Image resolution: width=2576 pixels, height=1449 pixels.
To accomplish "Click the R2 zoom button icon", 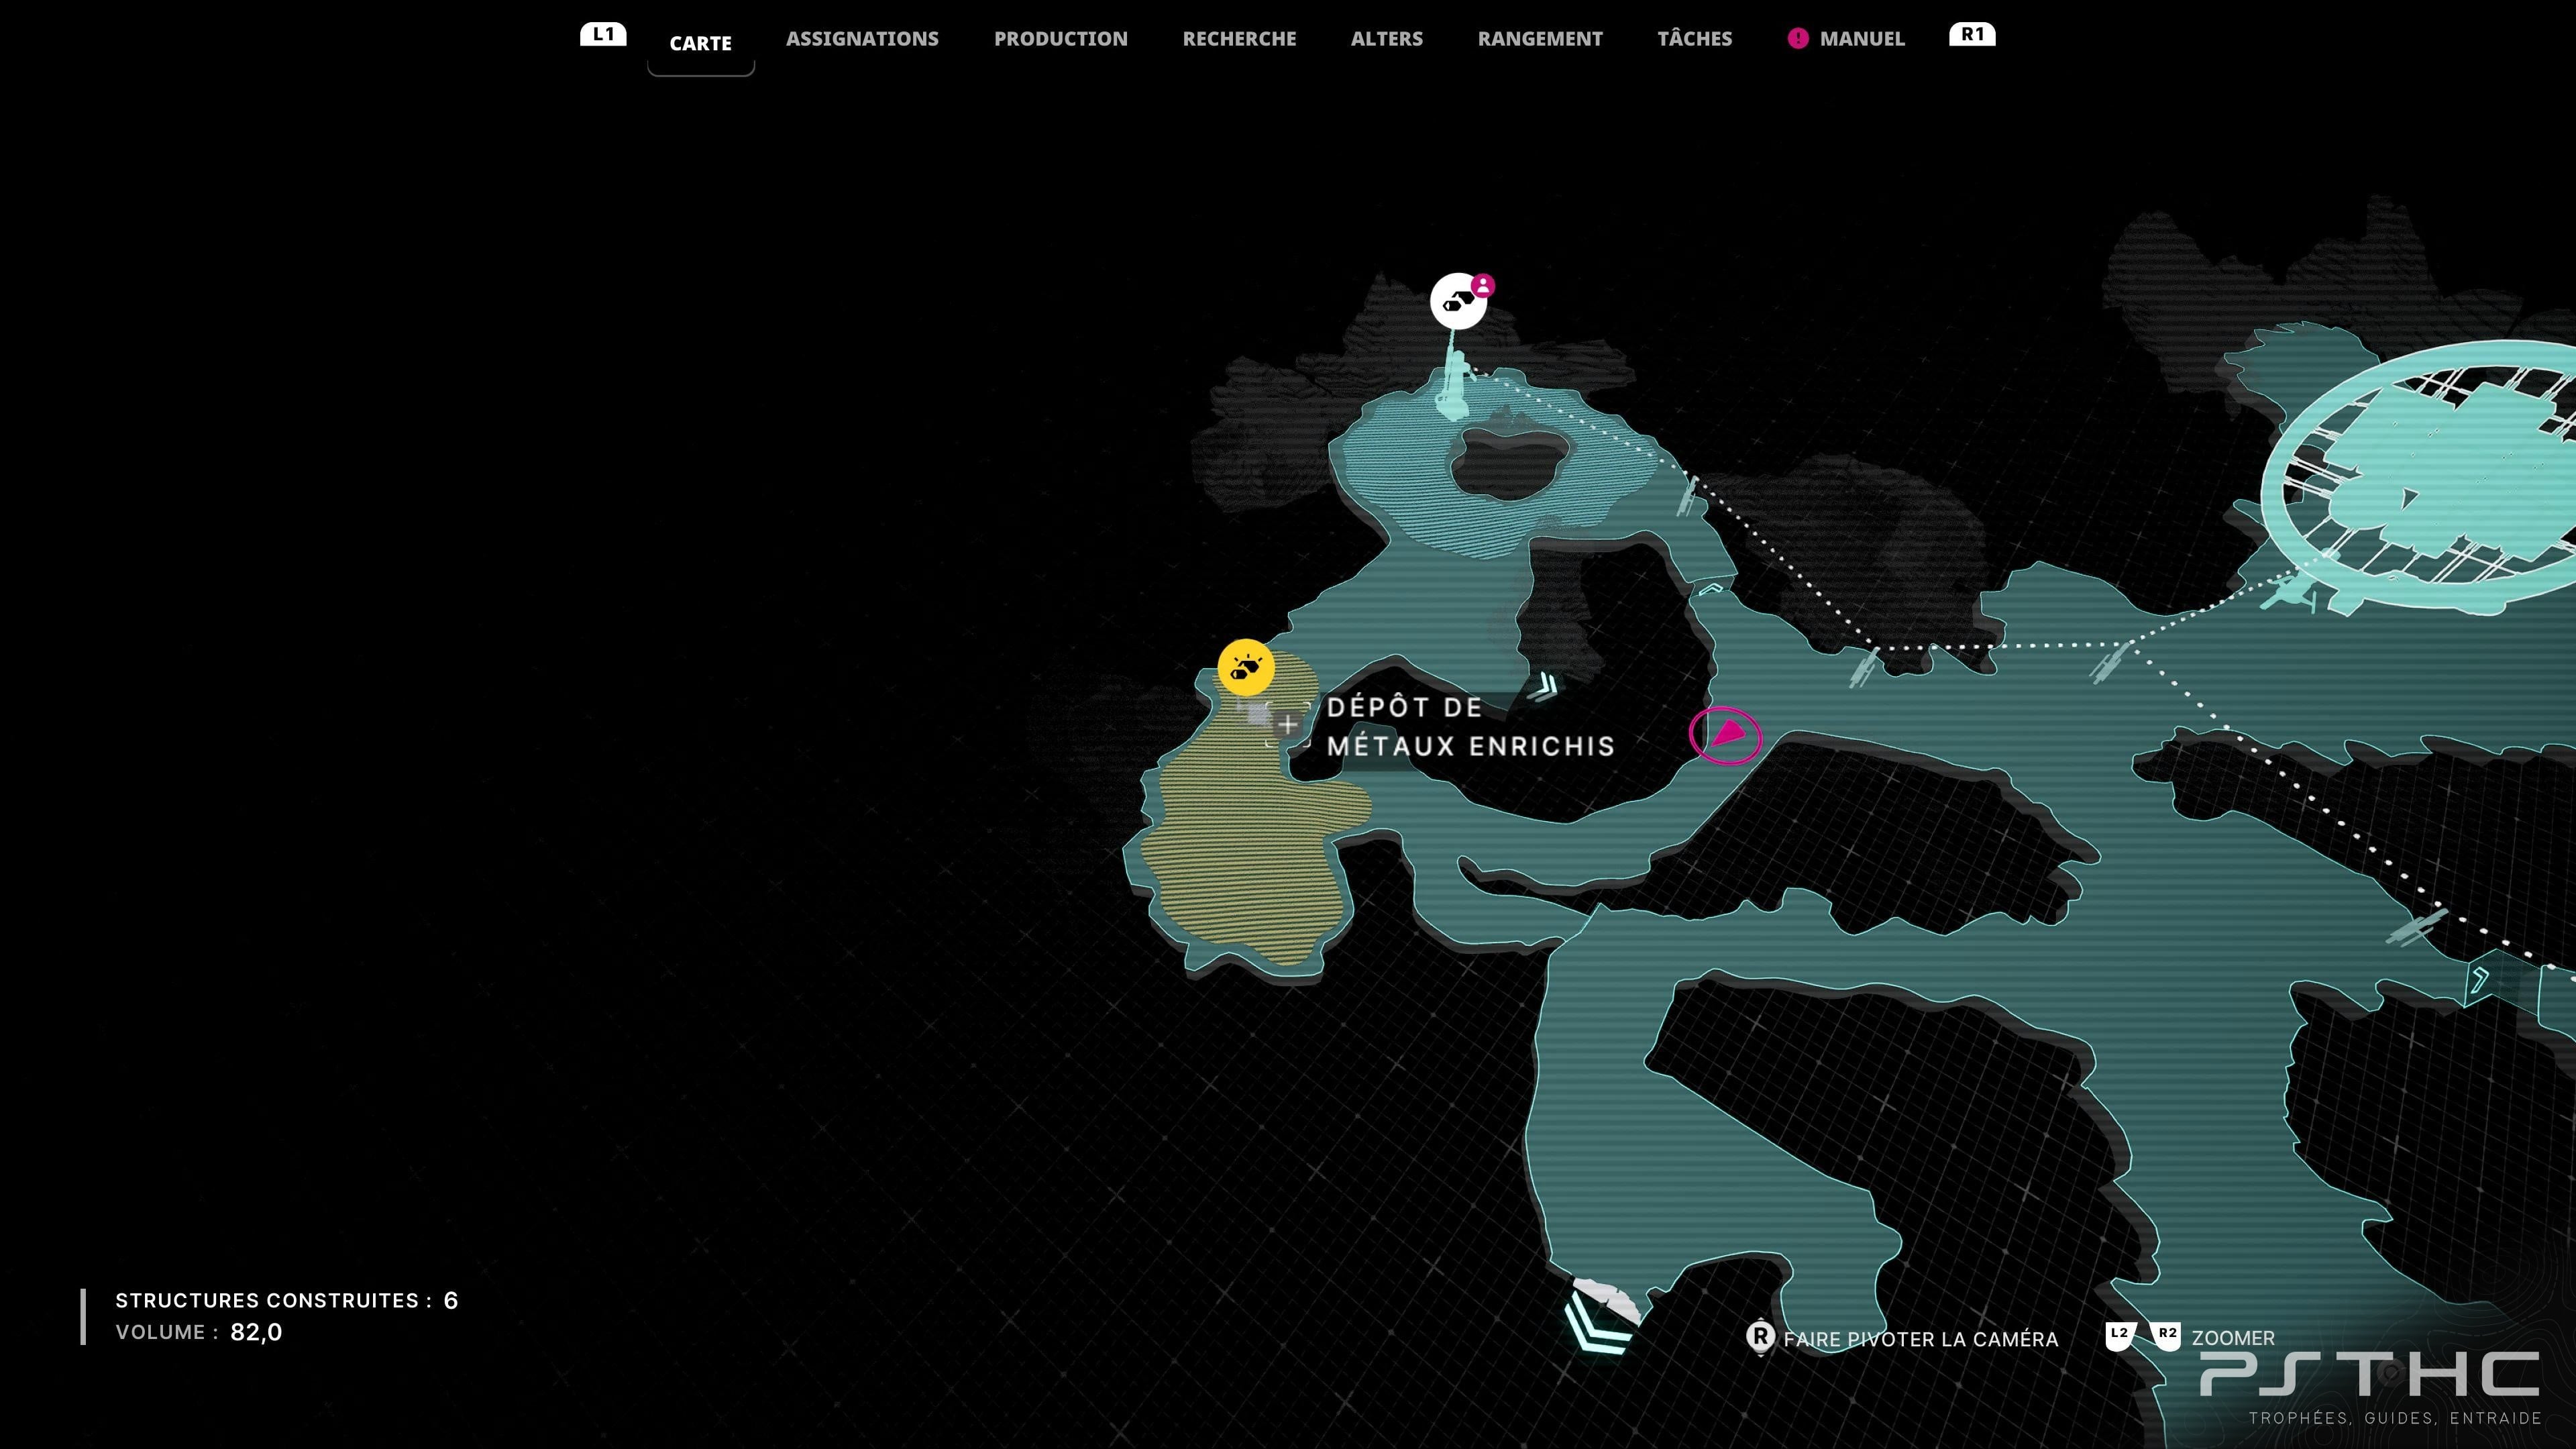I will (x=2165, y=1336).
